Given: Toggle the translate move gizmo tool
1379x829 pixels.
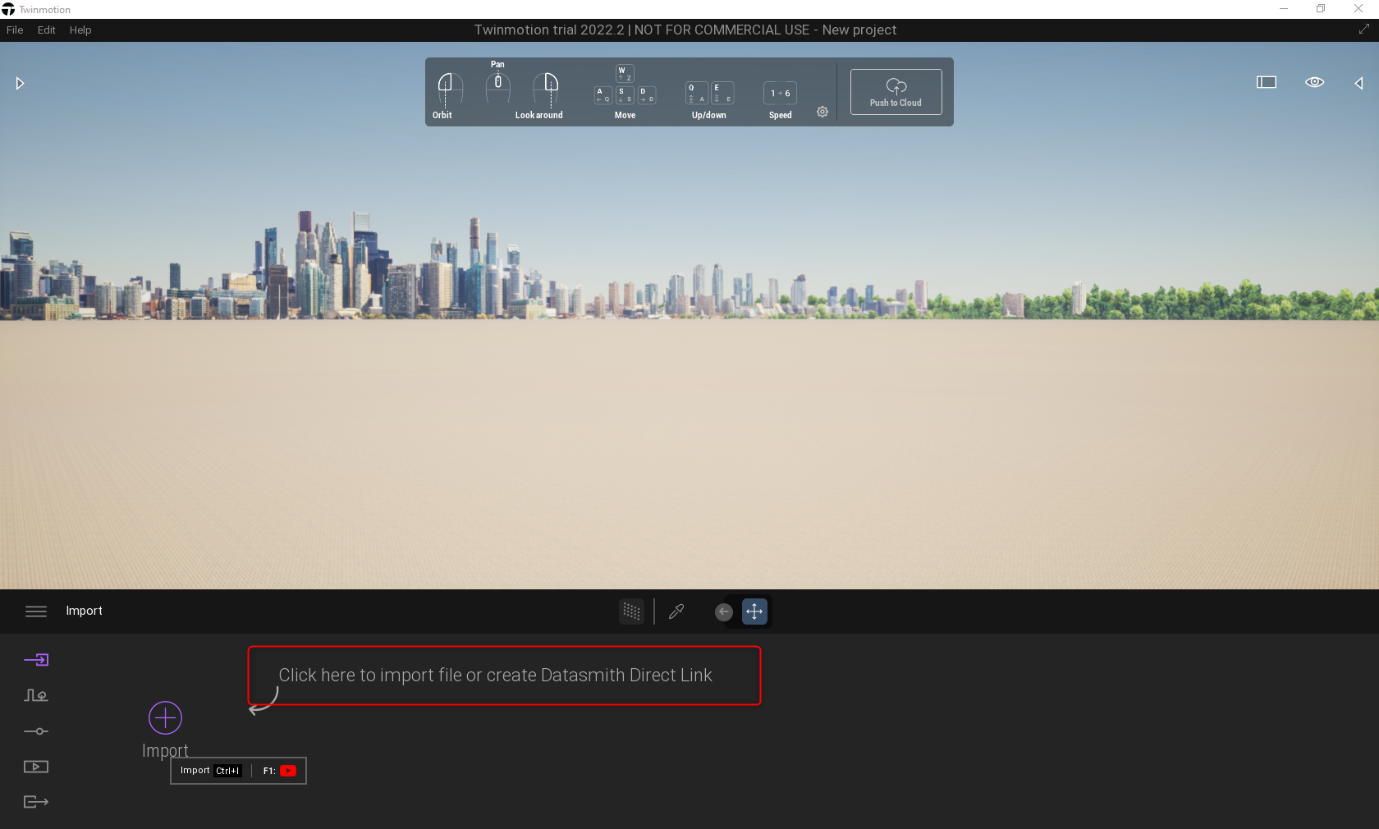Looking at the screenshot, I should (x=755, y=611).
